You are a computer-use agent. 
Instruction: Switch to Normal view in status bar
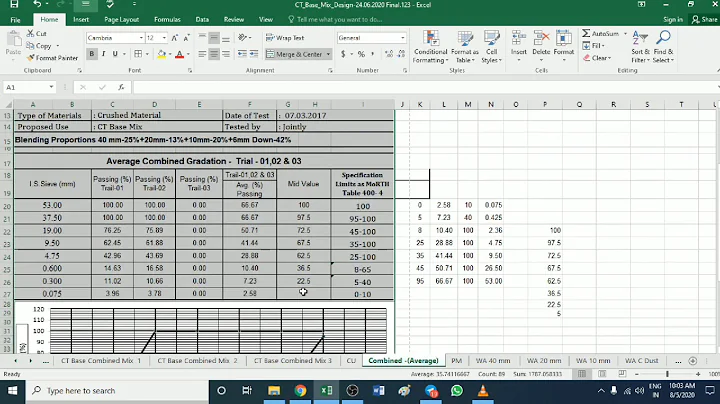point(582,374)
